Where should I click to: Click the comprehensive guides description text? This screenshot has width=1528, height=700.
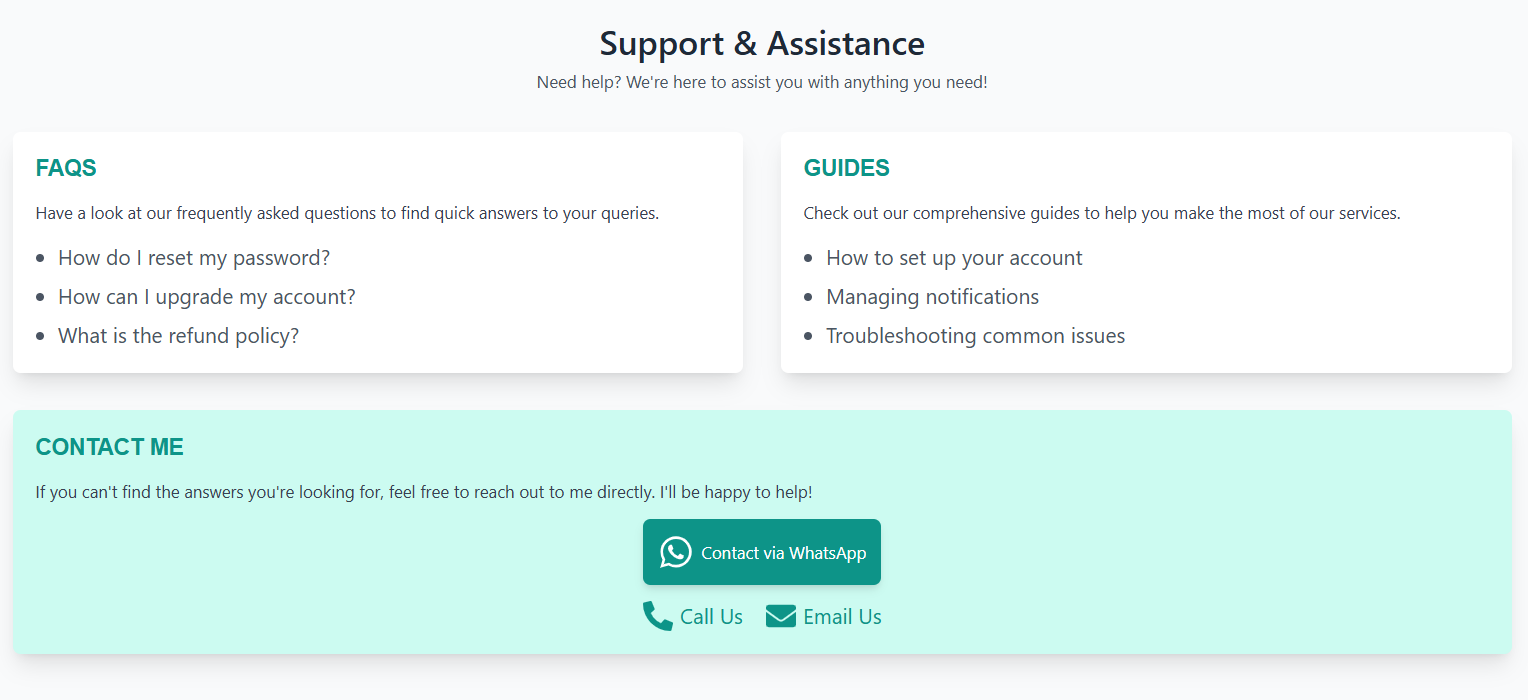click(1102, 213)
